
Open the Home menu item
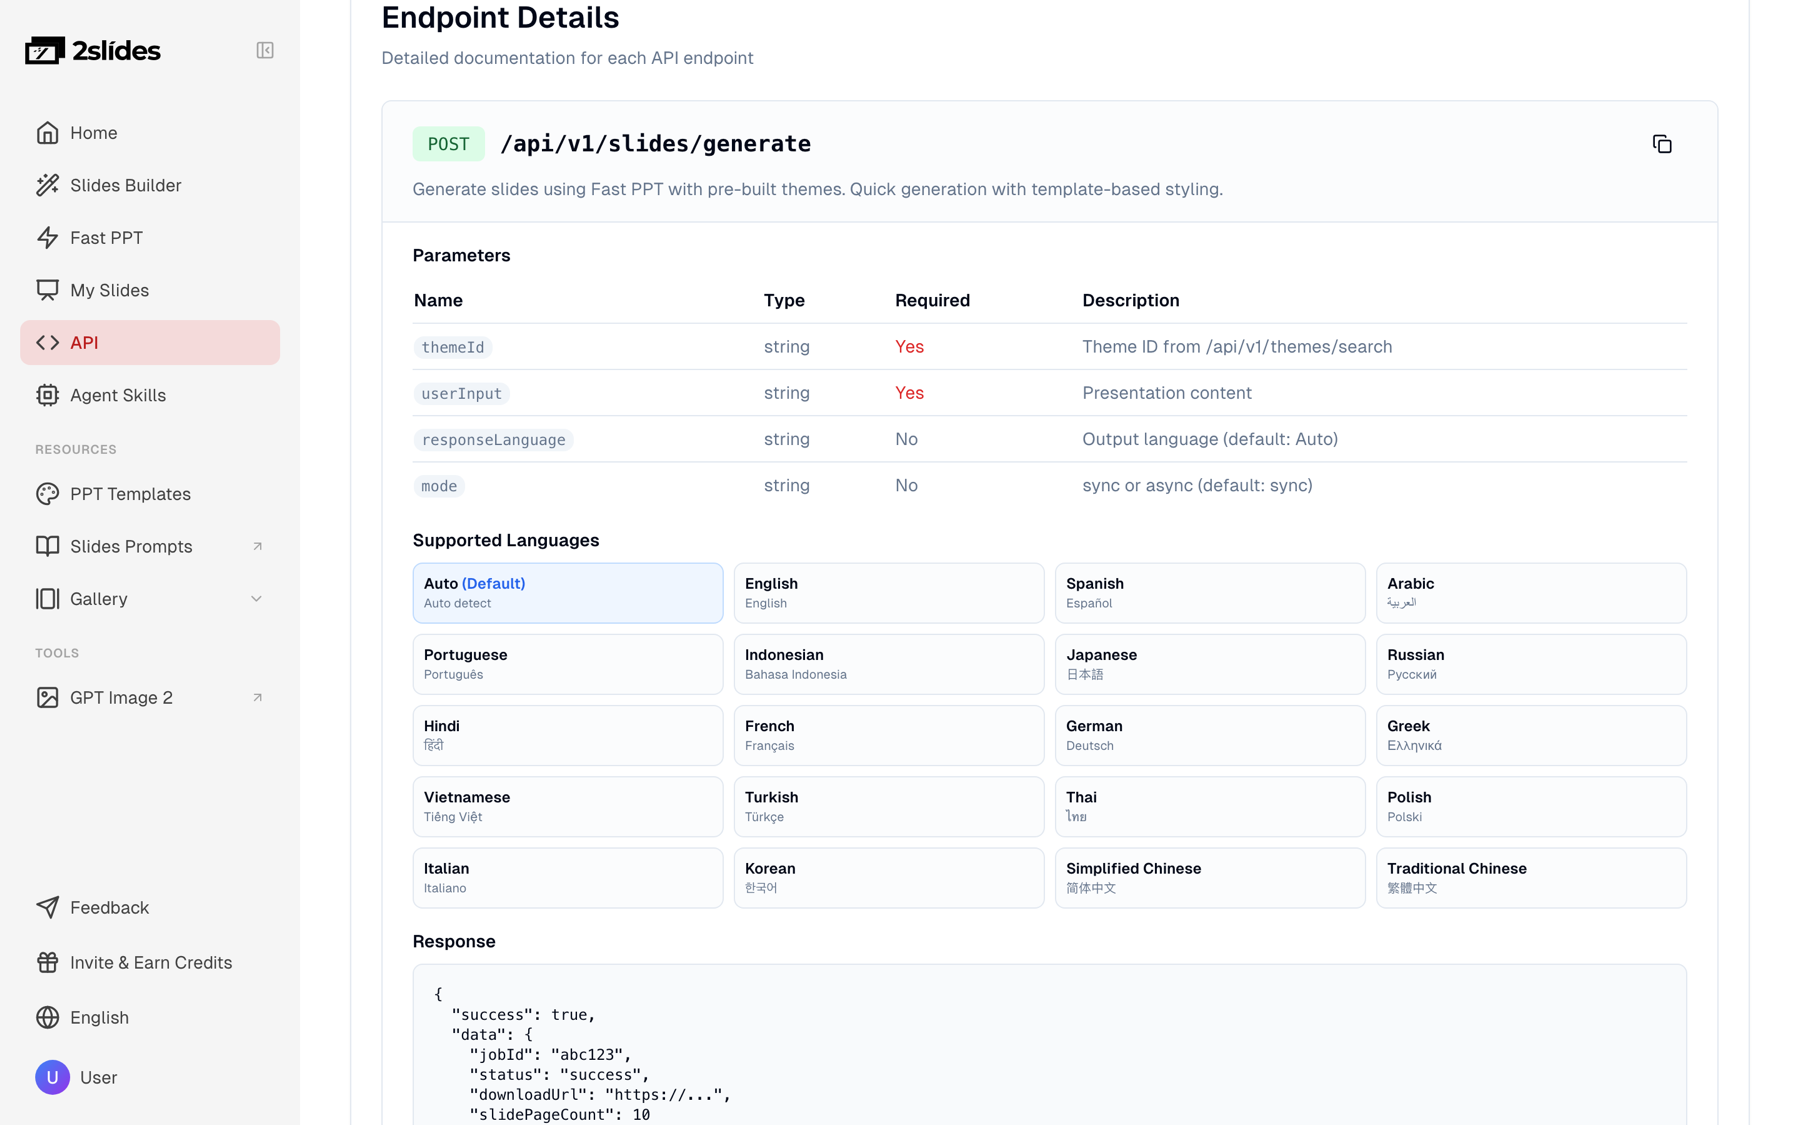[x=150, y=133]
